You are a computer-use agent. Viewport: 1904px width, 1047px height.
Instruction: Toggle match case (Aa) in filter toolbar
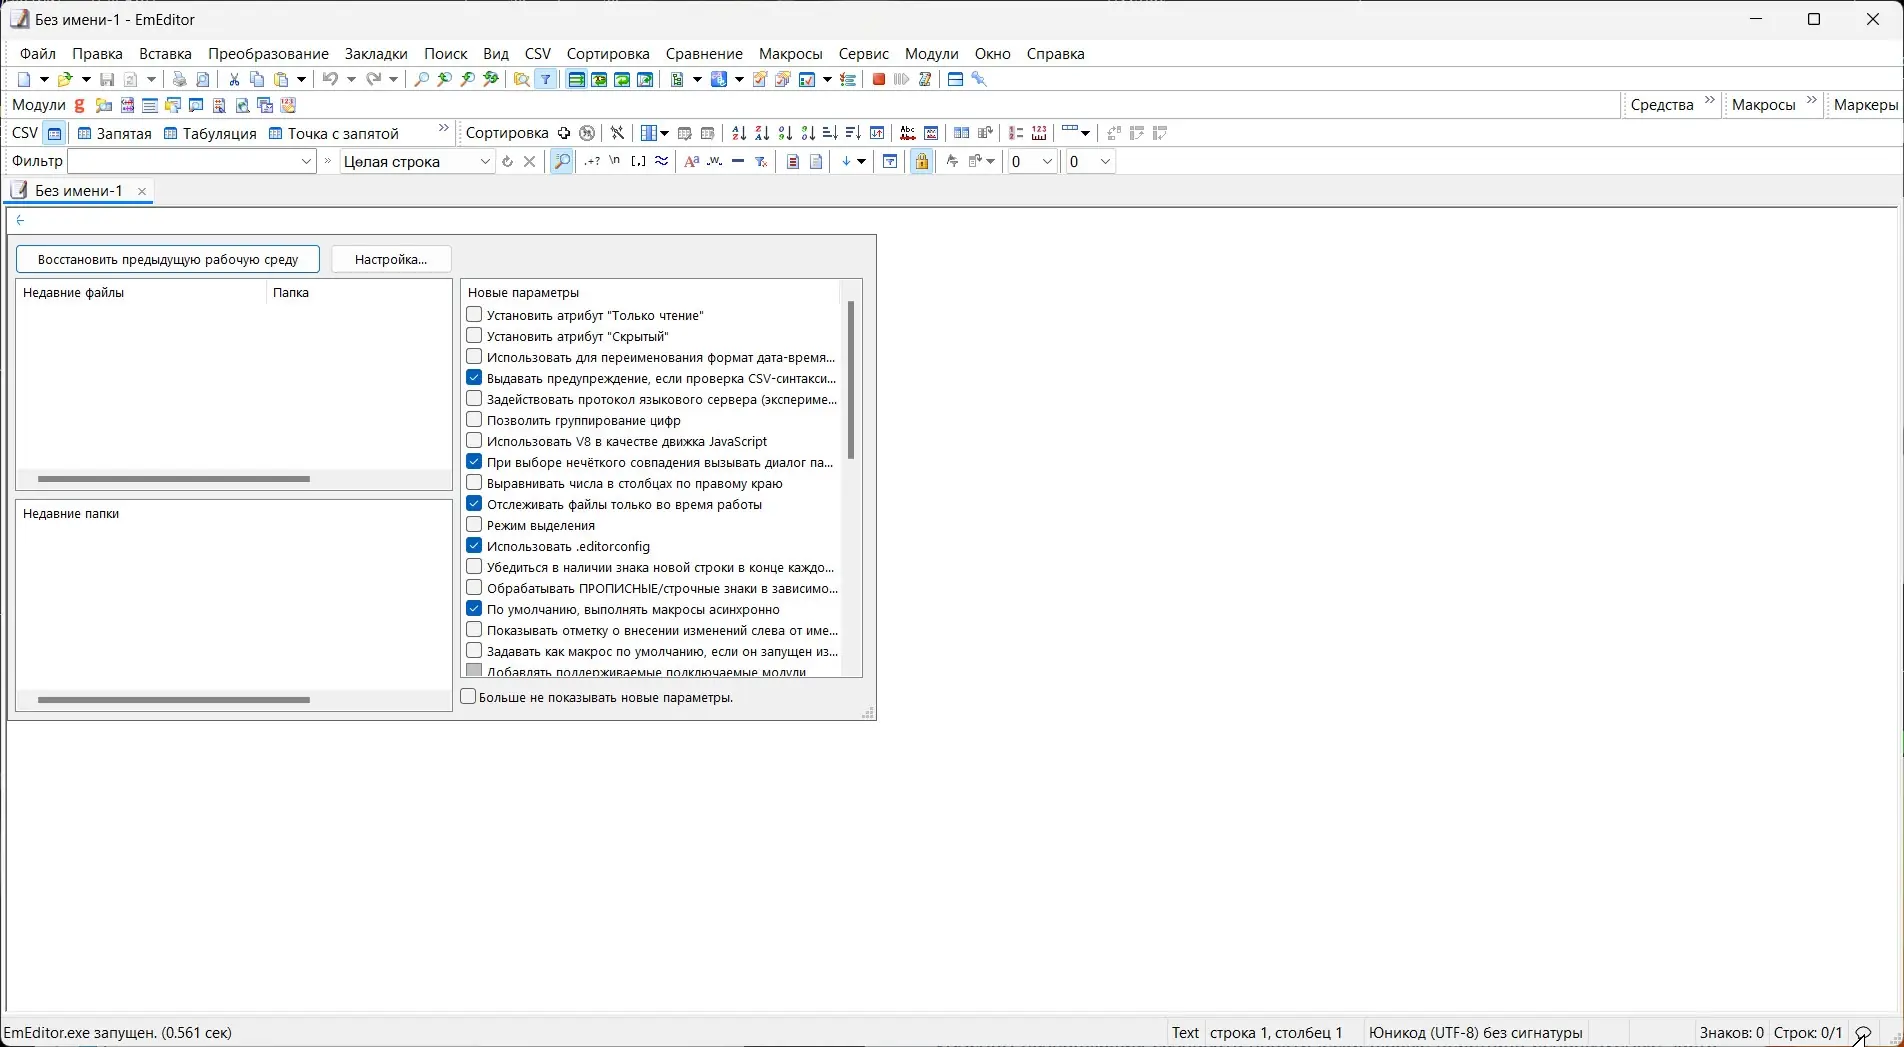[691, 161]
